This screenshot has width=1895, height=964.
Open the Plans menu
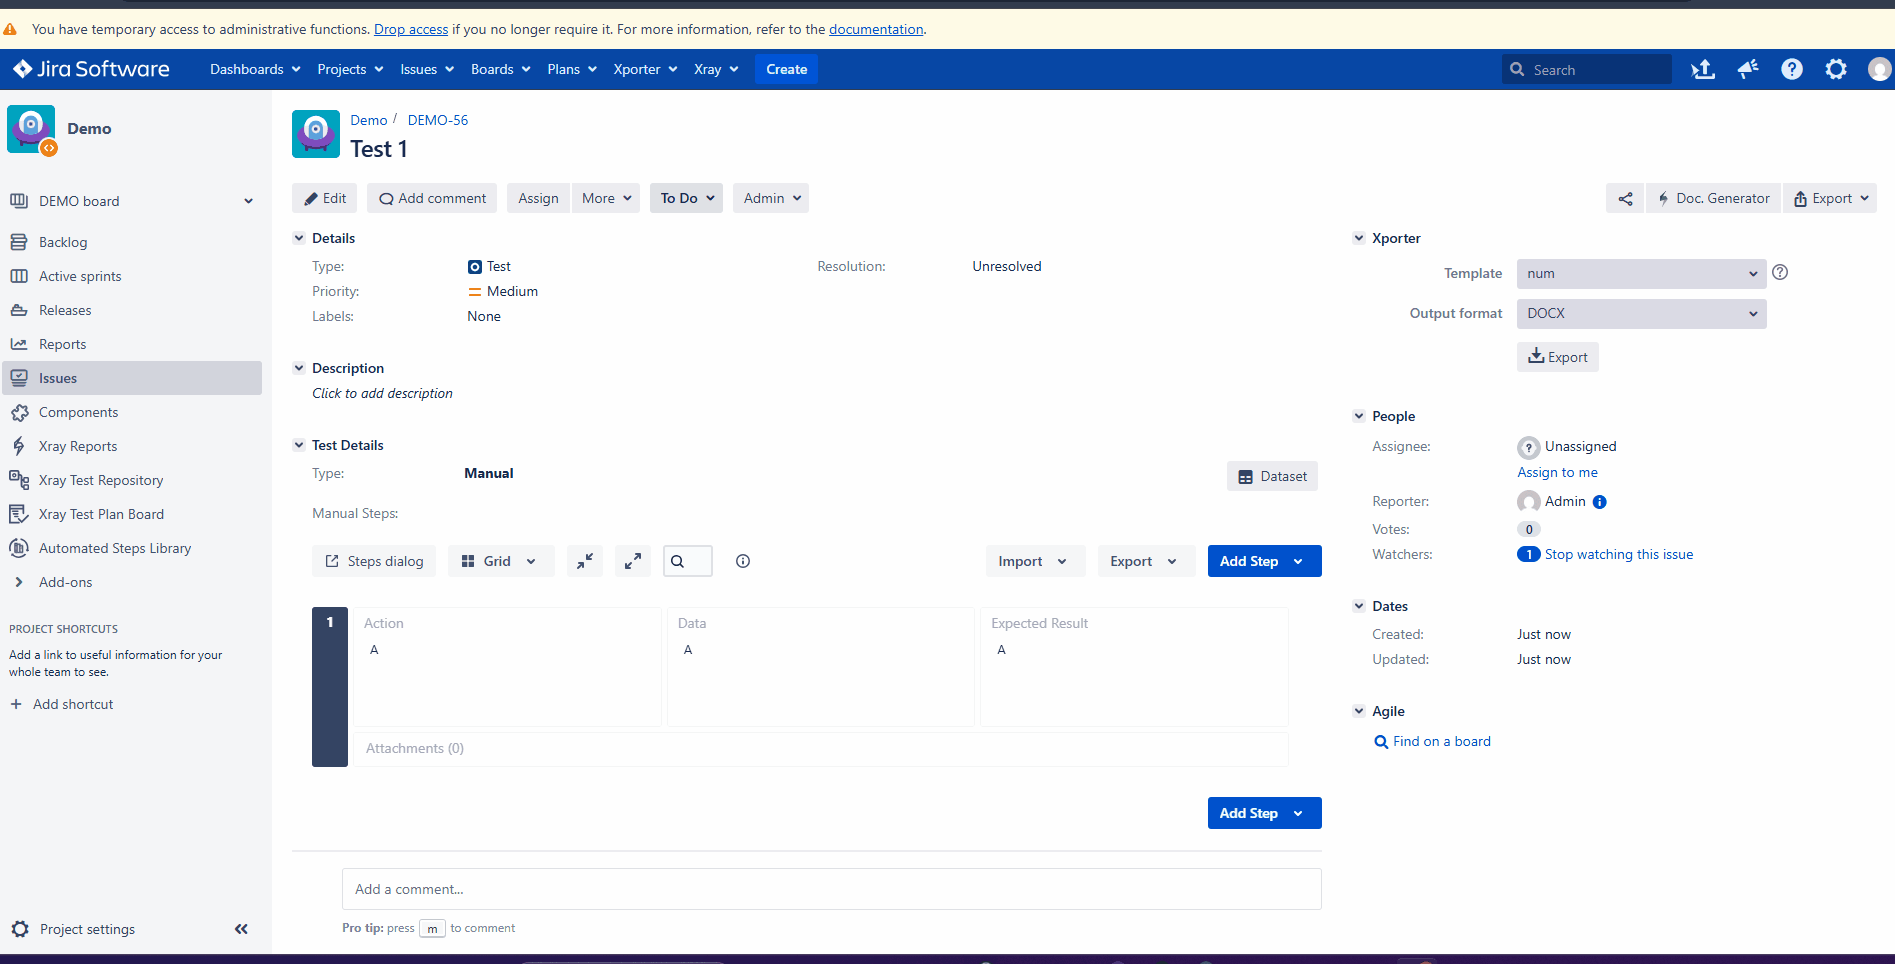click(x=572, y=69)
